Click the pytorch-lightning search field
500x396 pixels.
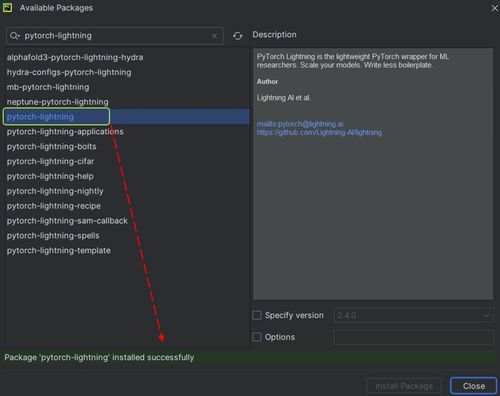coord(115,36)
